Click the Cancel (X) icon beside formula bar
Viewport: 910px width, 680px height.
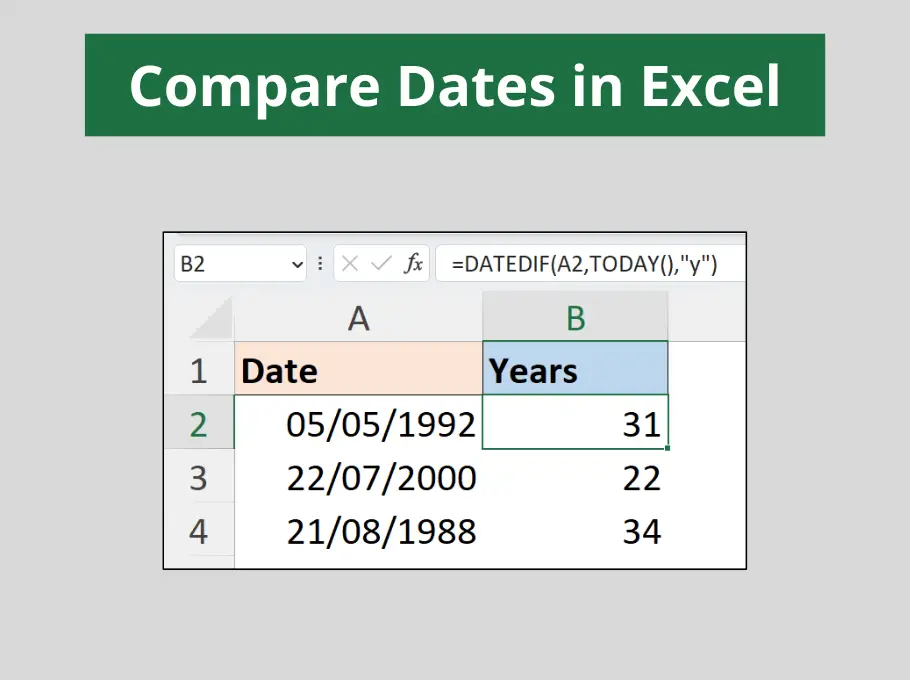pyautogui.click(x=350, y=263)
